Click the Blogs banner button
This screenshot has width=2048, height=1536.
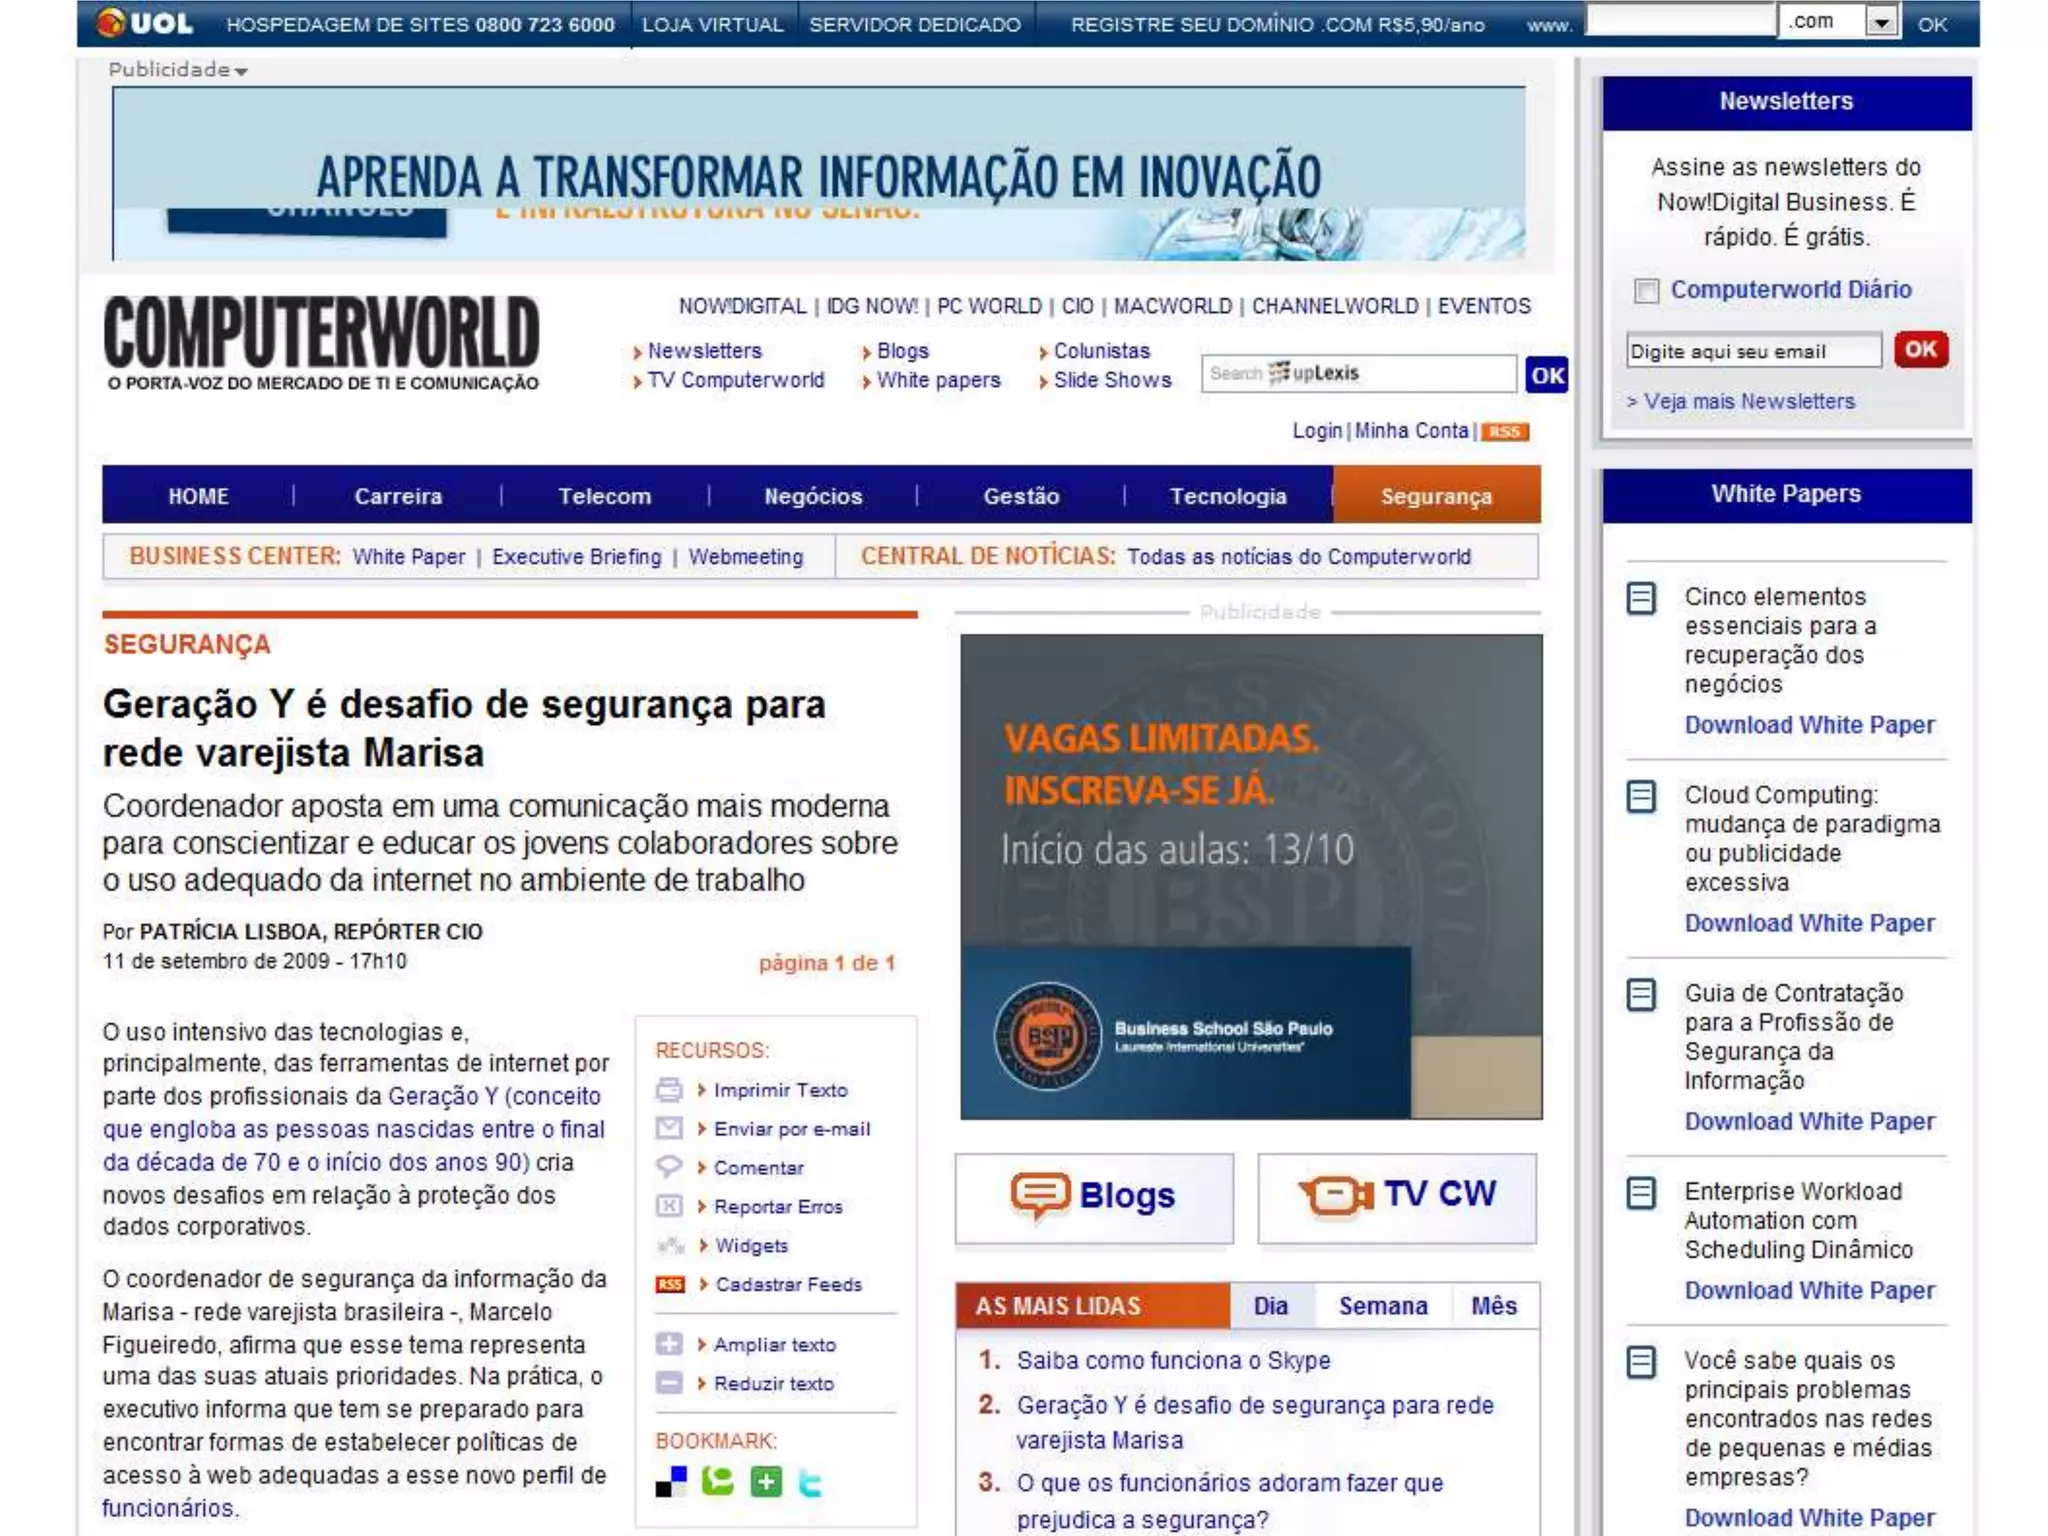[1094, 1197]
